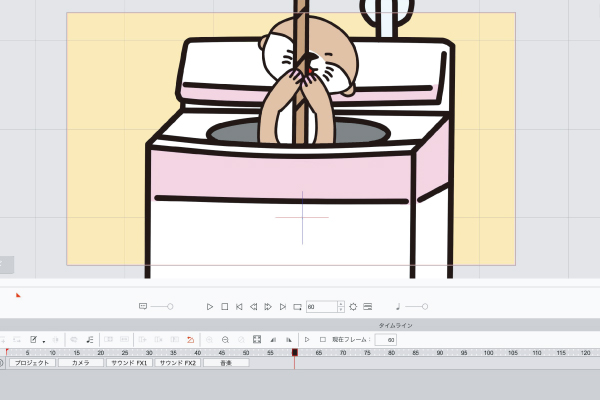
Task: Click the music note volume icon
Action: pyautogui.click(x=398, y=306)
